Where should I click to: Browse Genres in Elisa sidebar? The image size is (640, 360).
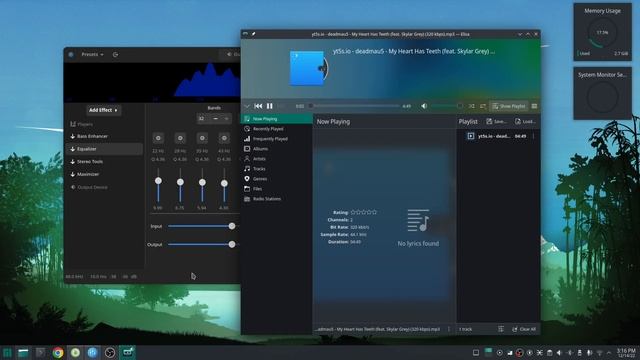[x=277, y=179]
